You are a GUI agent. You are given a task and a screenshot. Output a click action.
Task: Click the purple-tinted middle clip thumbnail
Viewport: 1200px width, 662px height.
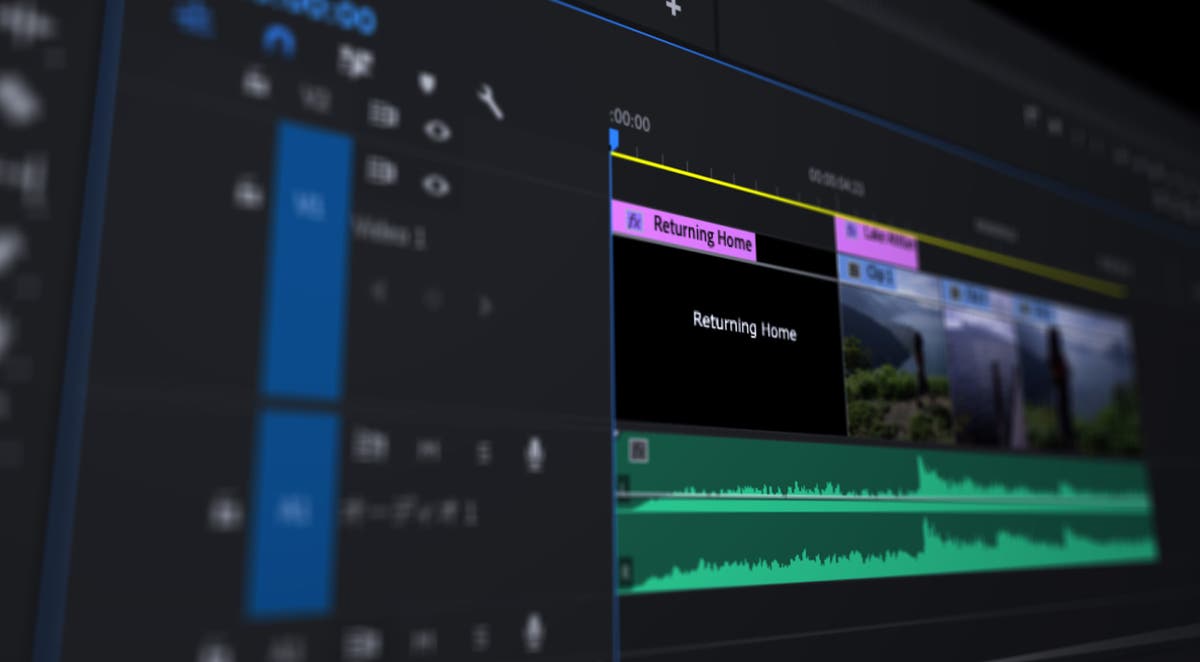pyautogui.click(x=985, y=376)
